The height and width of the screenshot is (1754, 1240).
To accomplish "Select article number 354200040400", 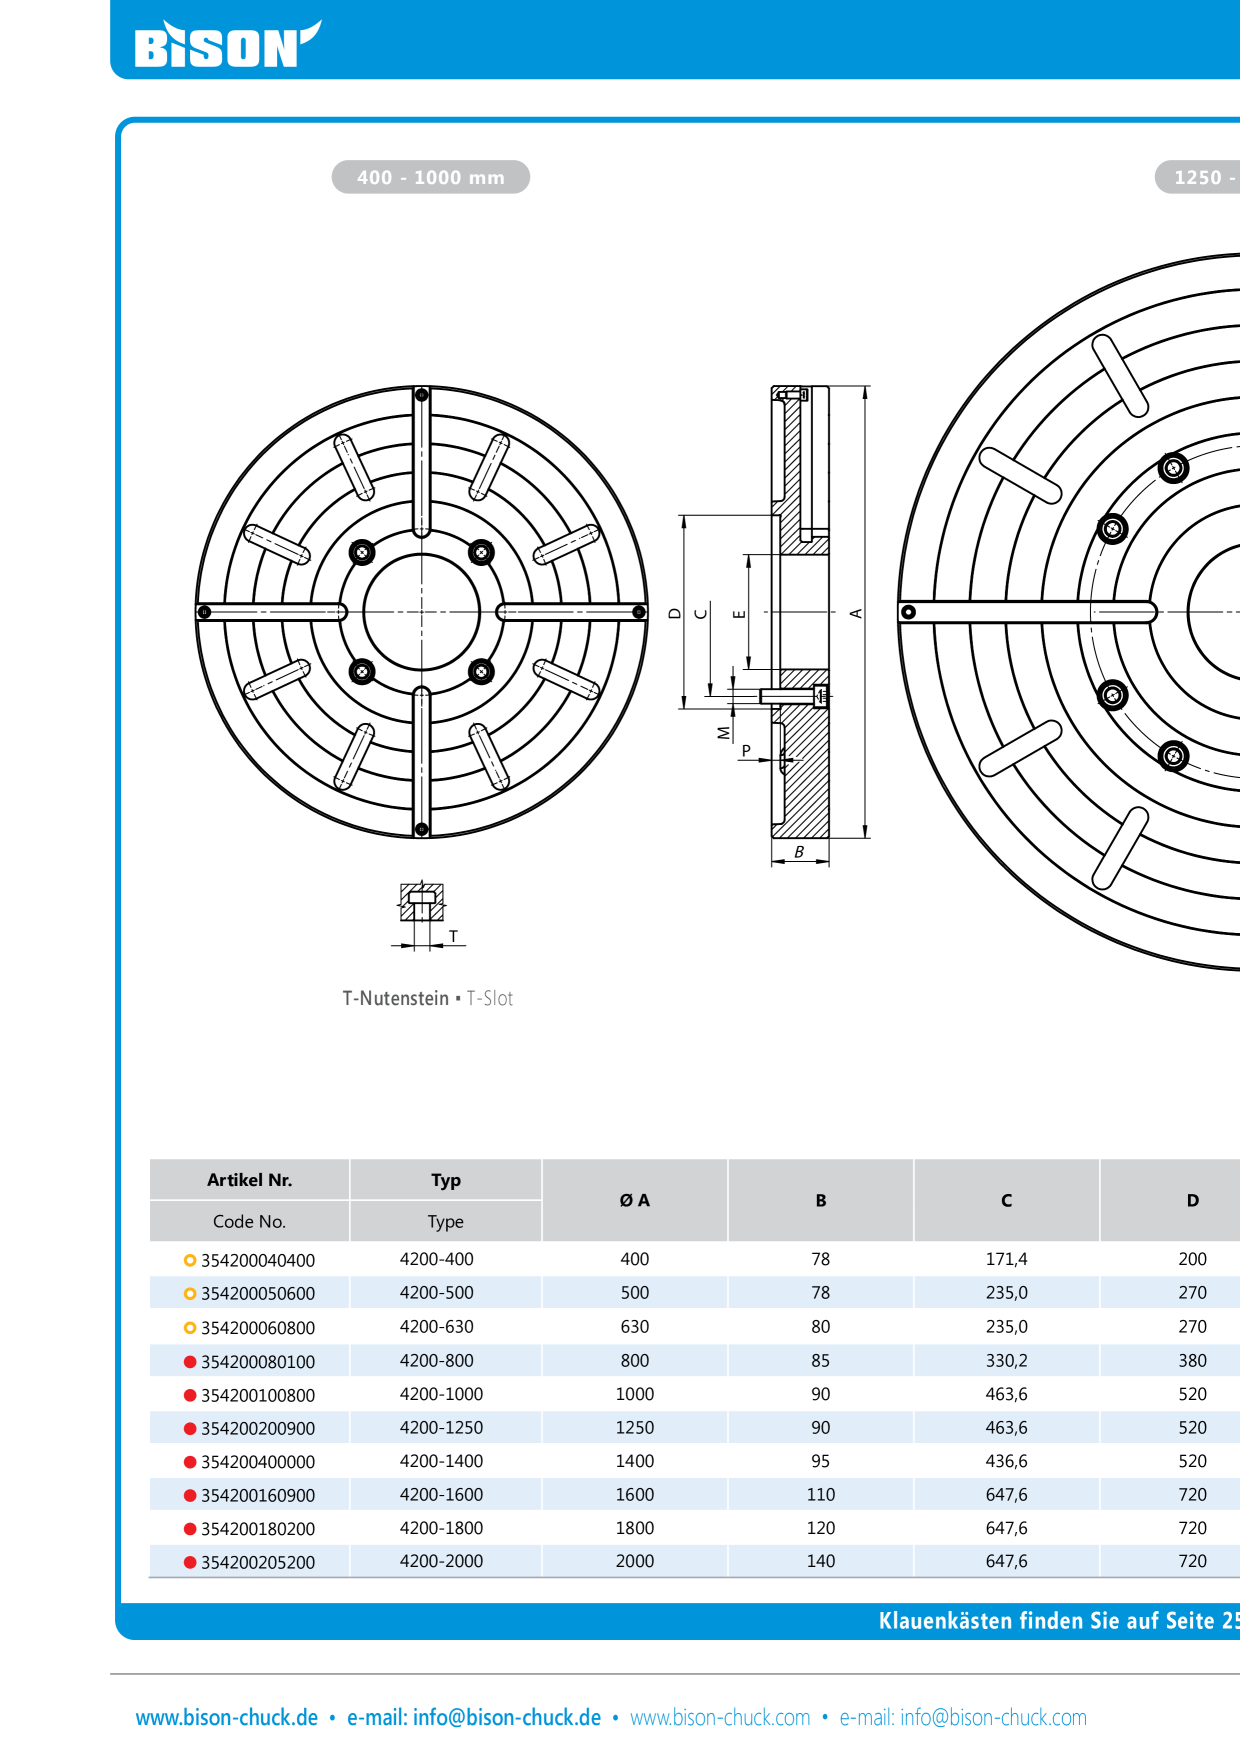I will [x=258, y=1260].
